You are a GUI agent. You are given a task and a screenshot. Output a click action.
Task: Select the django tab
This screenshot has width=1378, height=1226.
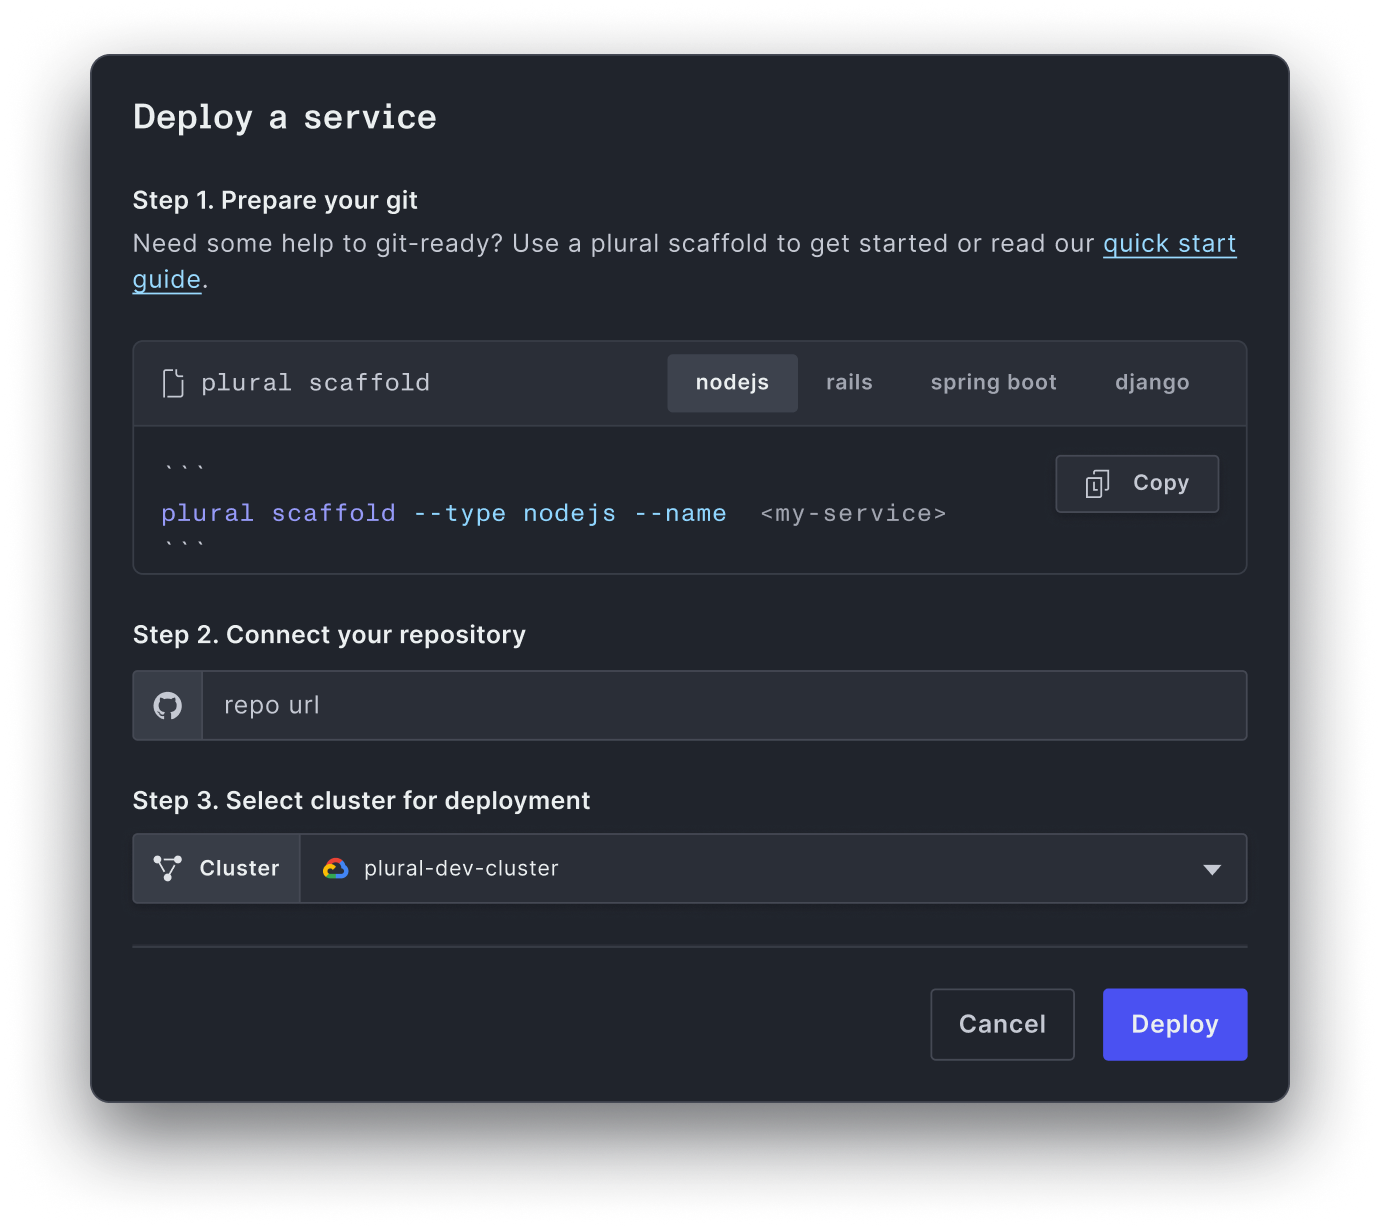click(1152, 383)
